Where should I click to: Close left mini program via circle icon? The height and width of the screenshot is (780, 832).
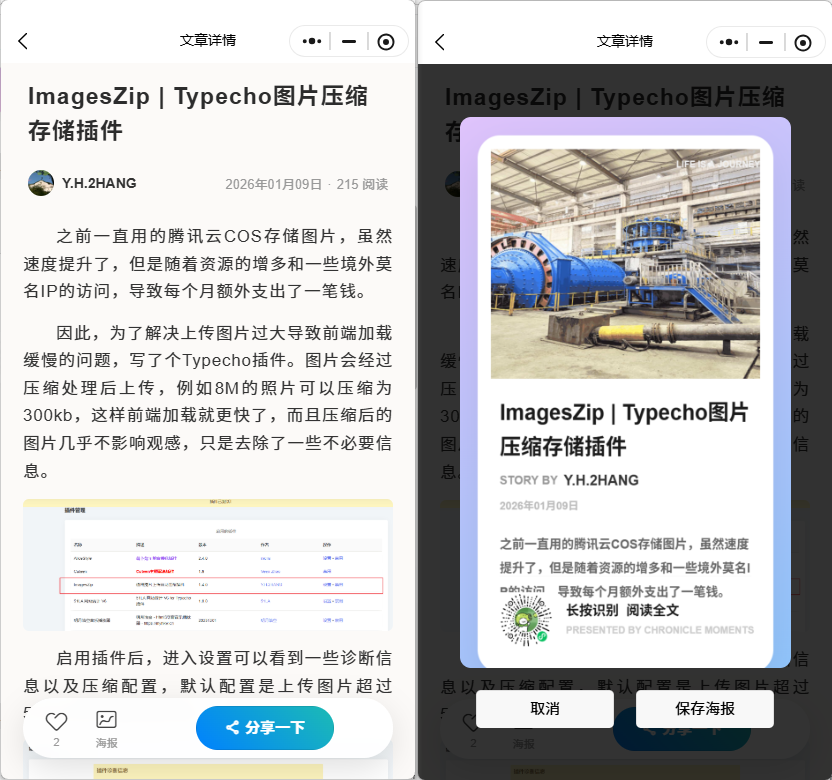(386, 41)
